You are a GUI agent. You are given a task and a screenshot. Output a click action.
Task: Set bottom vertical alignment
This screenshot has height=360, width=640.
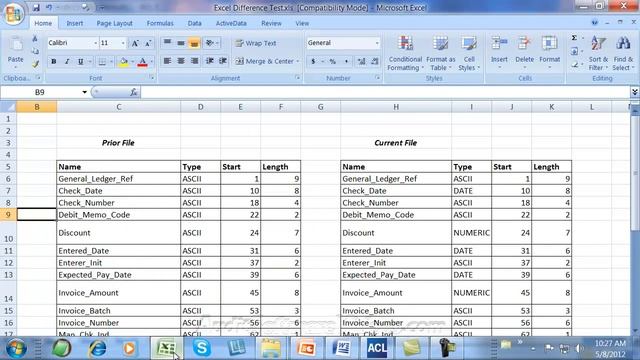point(194,43)
